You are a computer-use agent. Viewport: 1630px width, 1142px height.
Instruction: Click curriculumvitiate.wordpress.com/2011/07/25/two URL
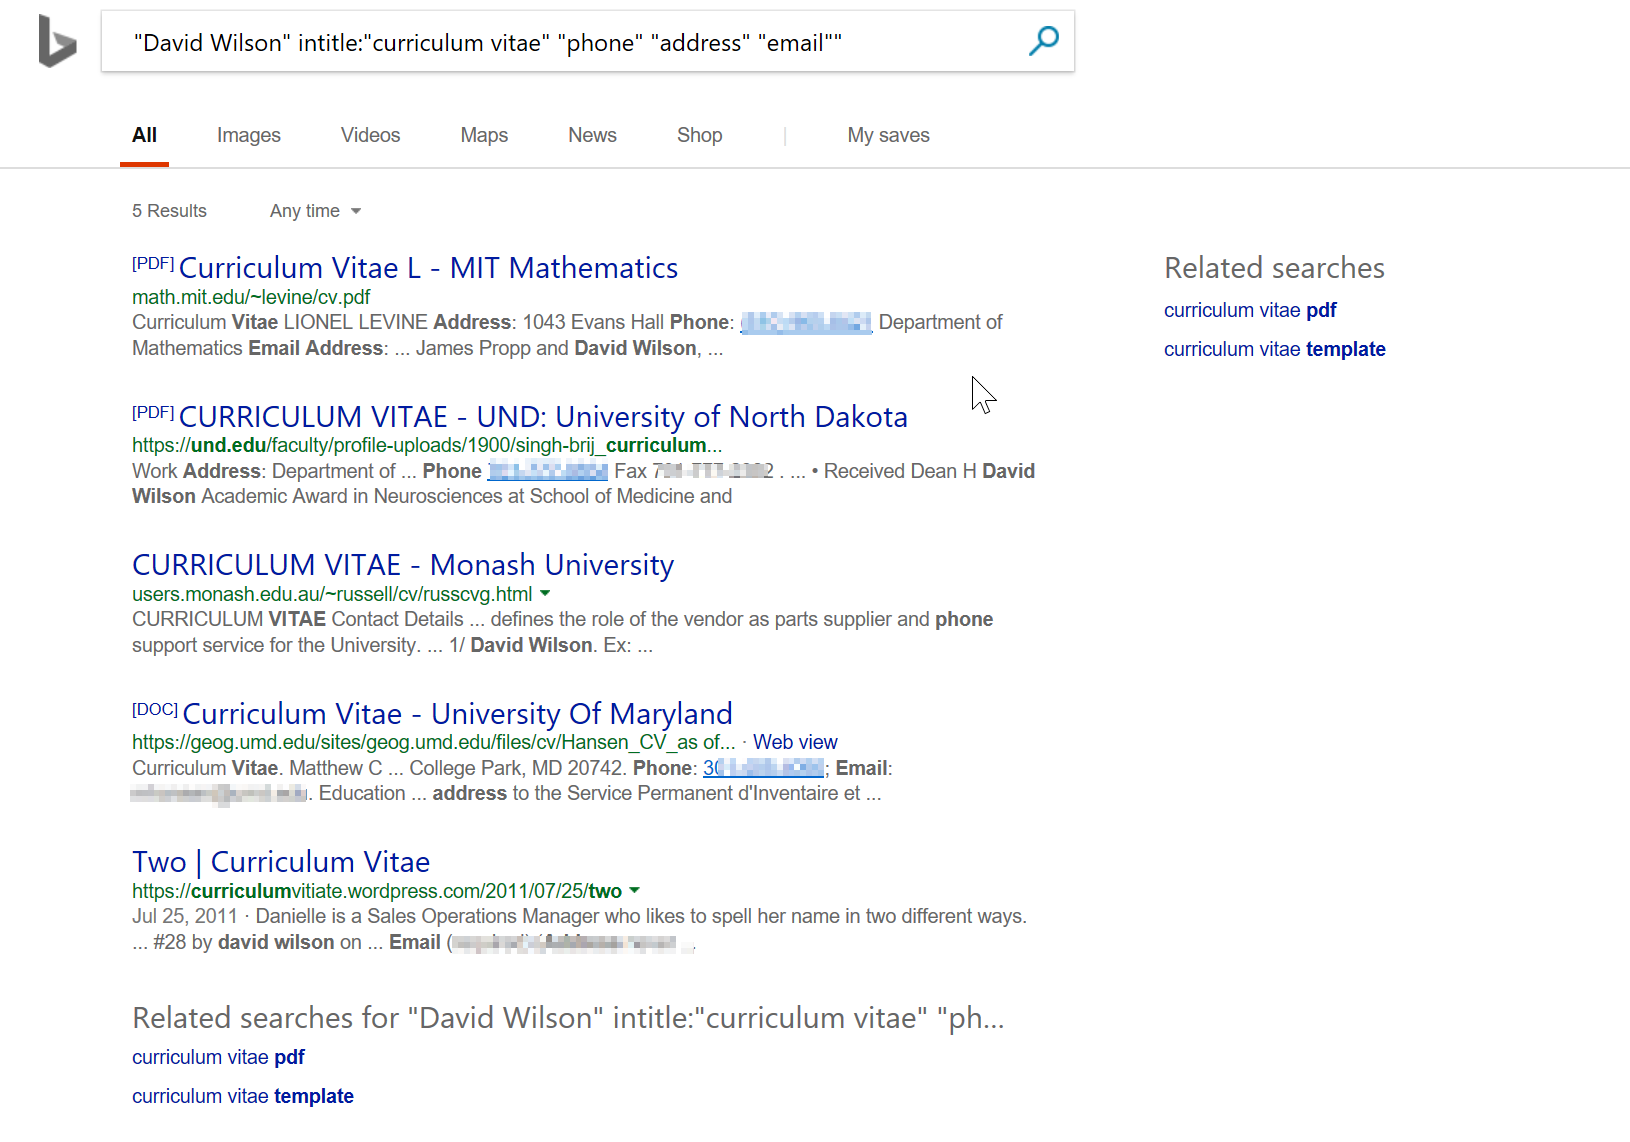tap(377, 891)
